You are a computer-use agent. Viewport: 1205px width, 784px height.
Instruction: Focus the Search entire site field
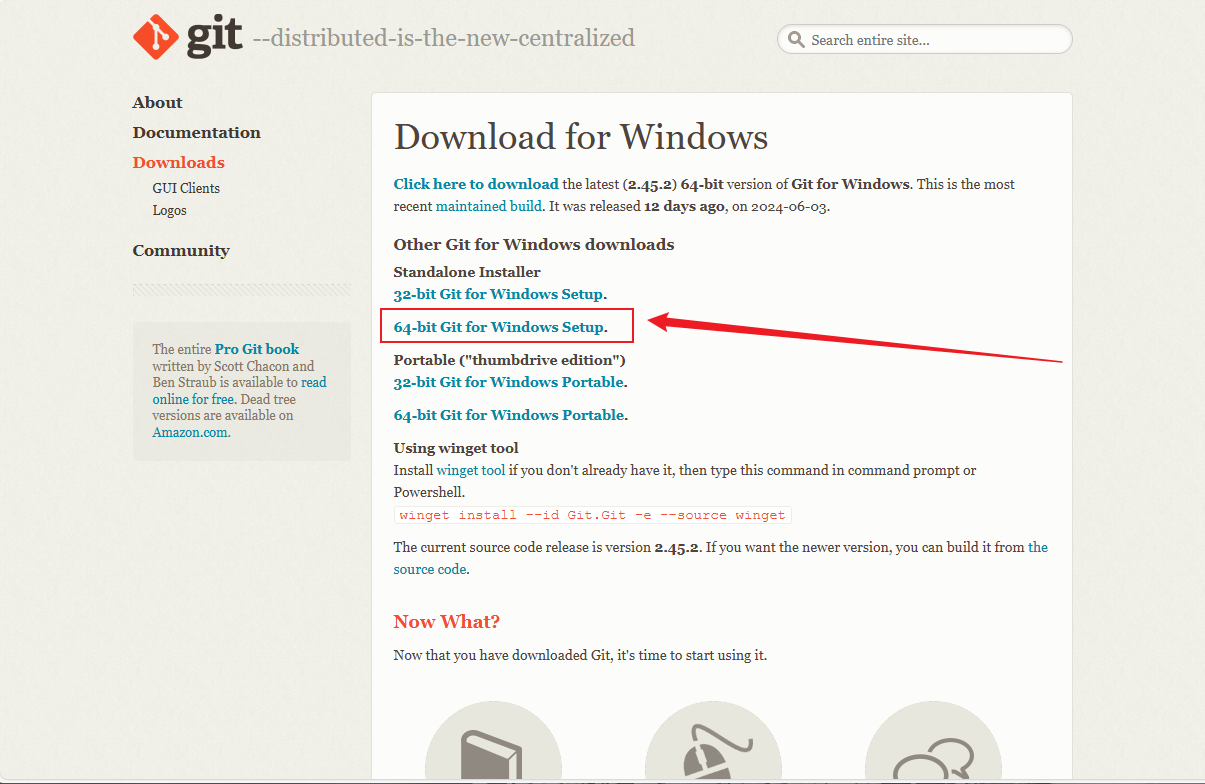point(925,40)
